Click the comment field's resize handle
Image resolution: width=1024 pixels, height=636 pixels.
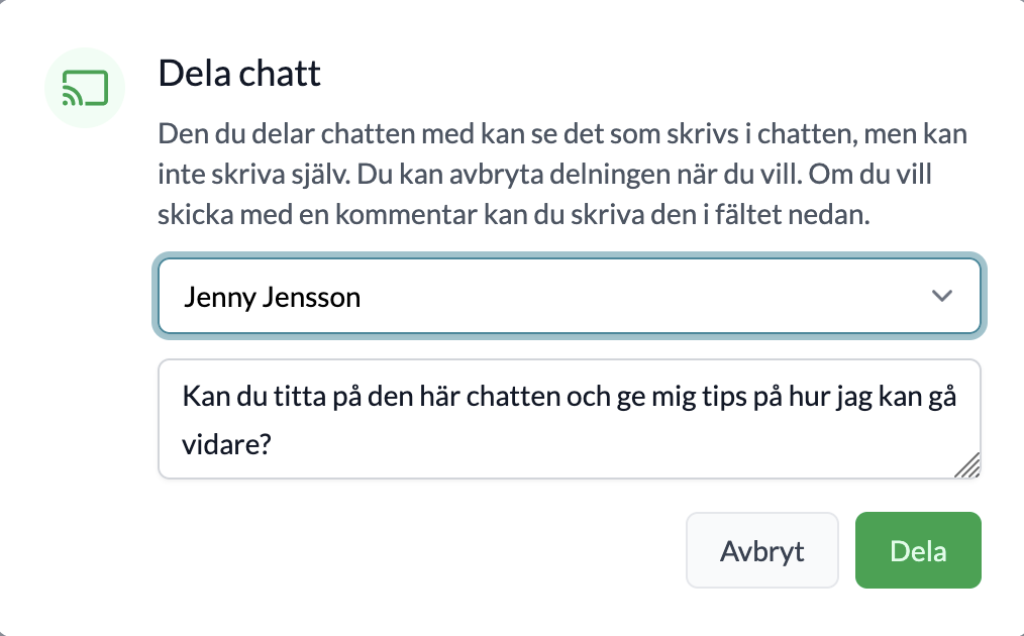pos(966,464)
